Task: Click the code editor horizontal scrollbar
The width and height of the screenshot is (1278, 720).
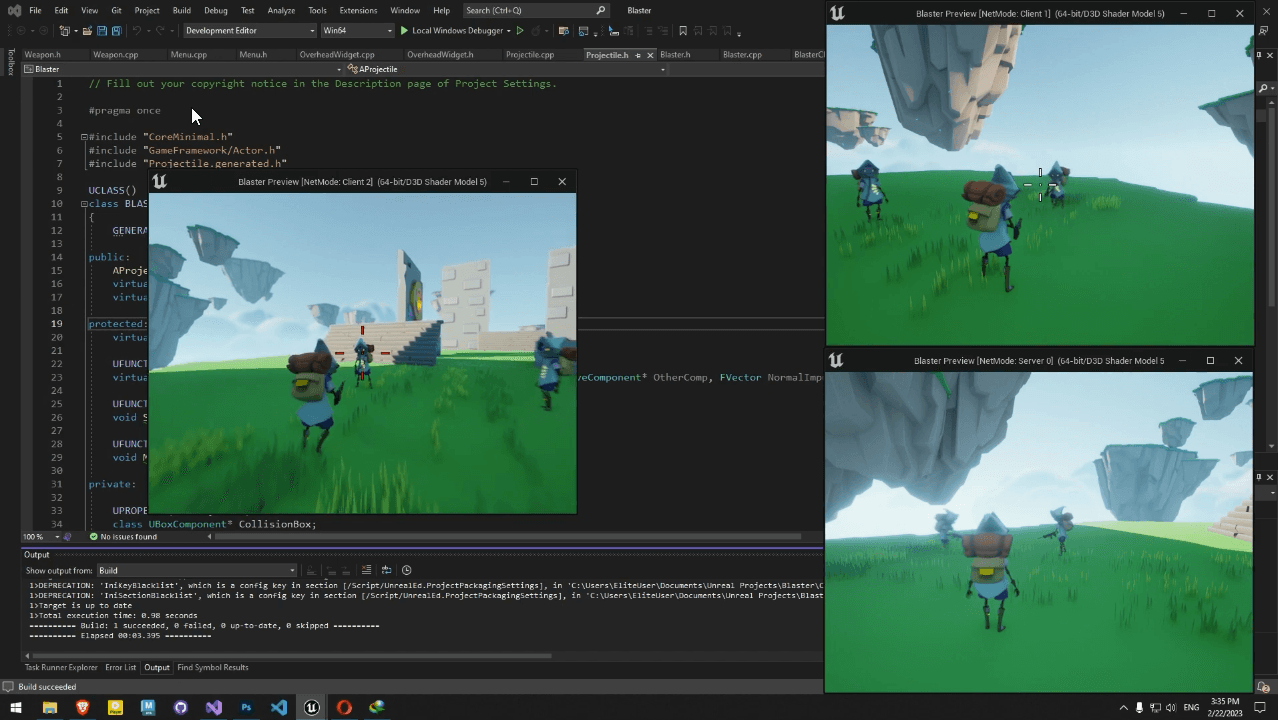Action: coord(508,537)
